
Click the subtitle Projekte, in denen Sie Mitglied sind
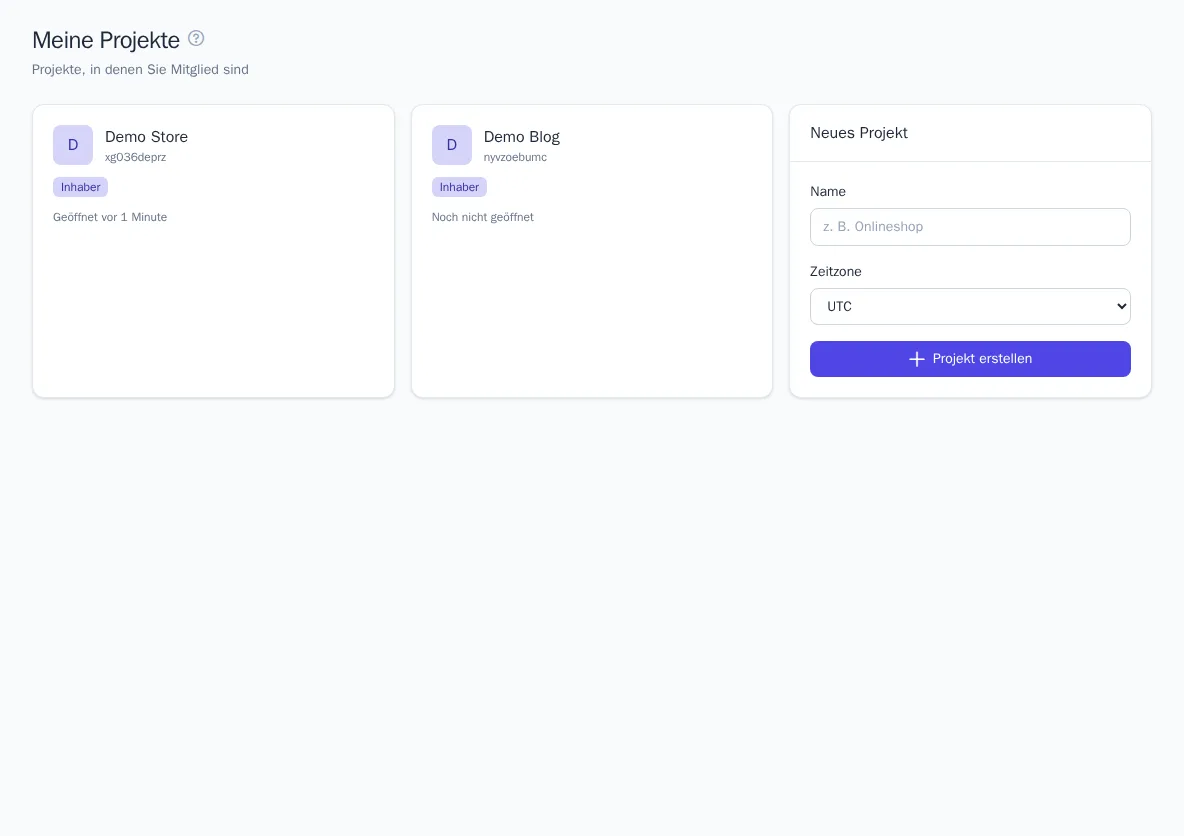(x=140, y=69)
